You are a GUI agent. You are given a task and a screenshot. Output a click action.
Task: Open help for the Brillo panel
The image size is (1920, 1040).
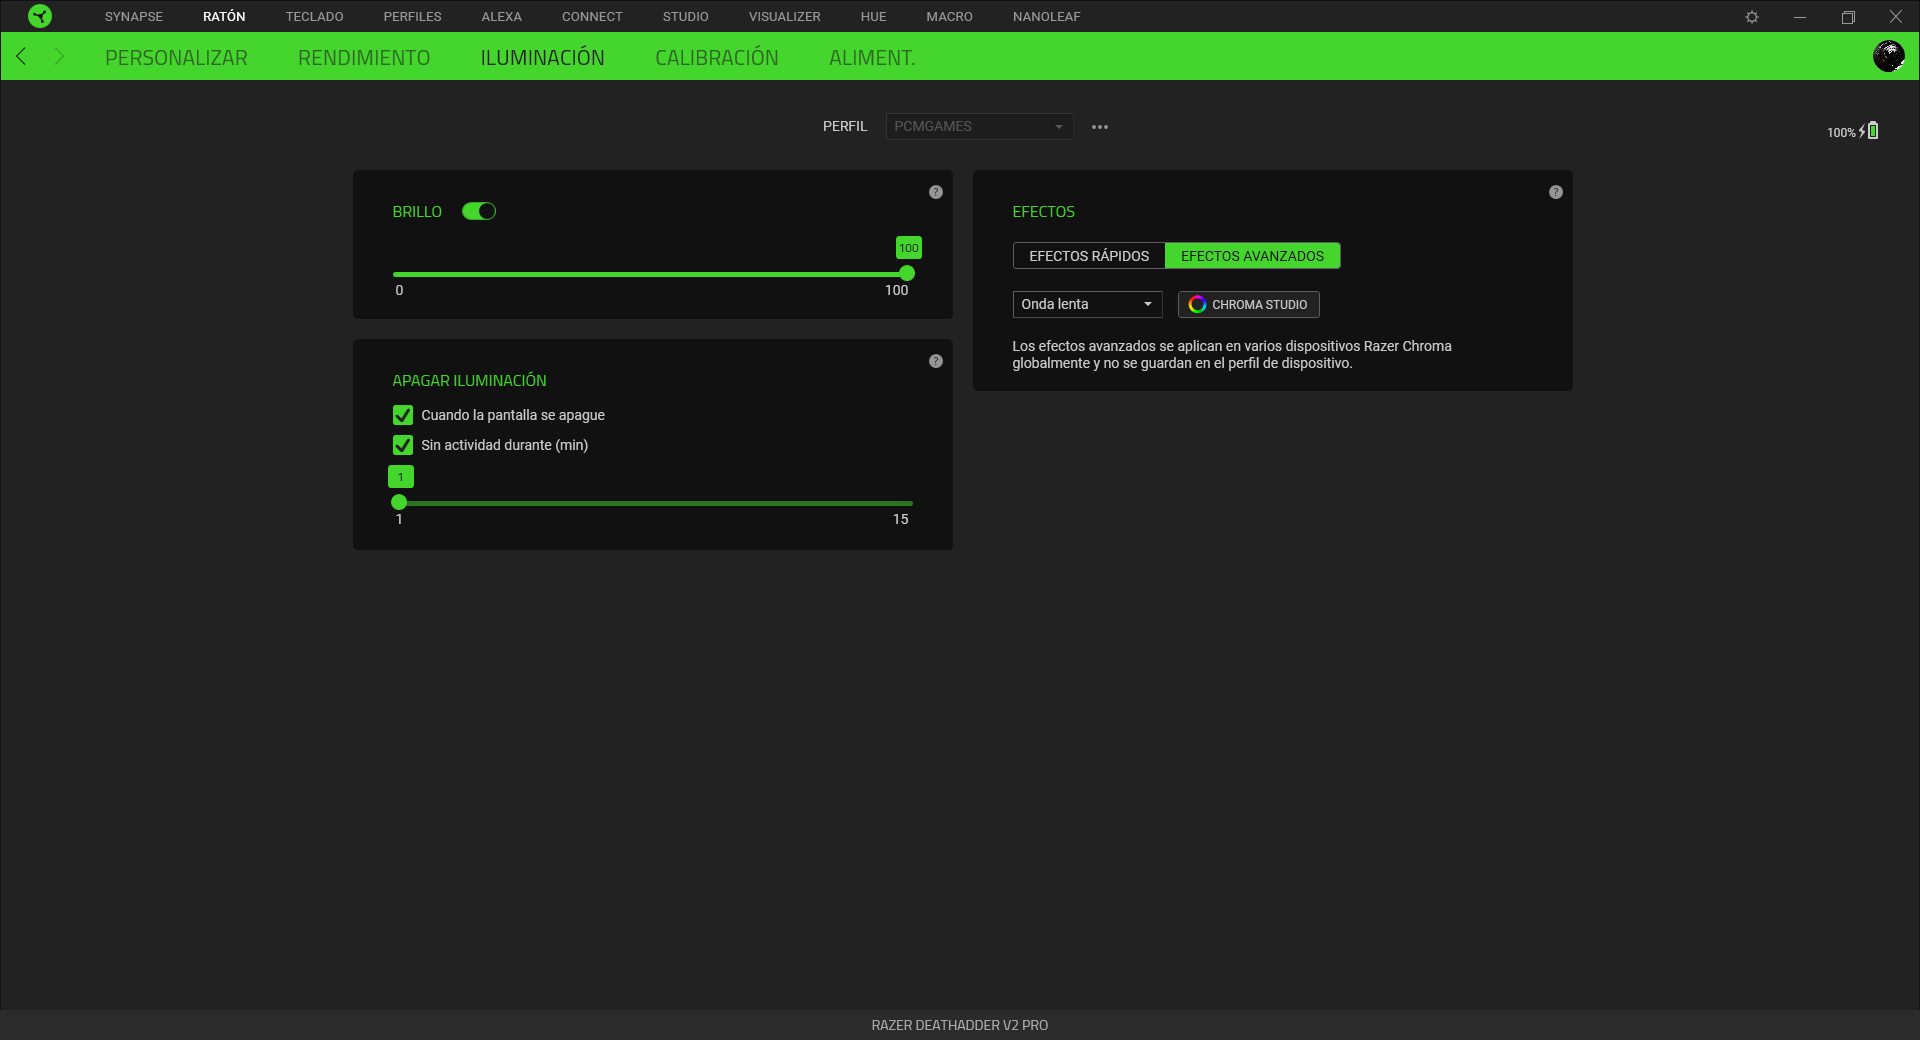[936, 192]
